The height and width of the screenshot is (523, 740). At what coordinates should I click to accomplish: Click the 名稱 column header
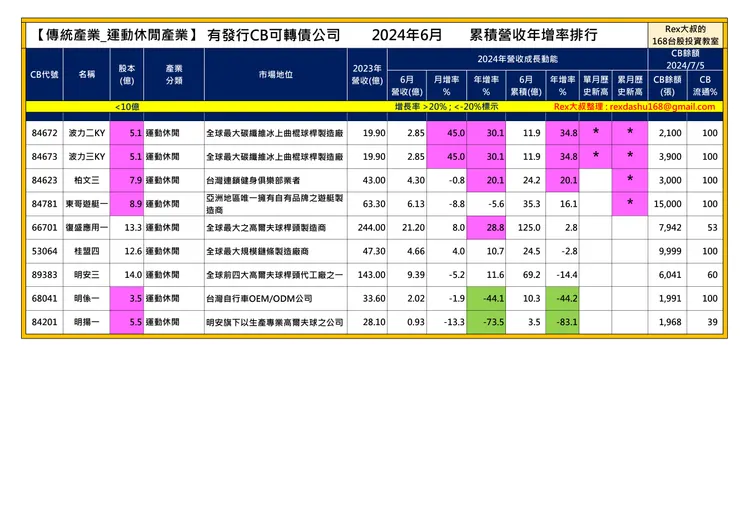86,74
